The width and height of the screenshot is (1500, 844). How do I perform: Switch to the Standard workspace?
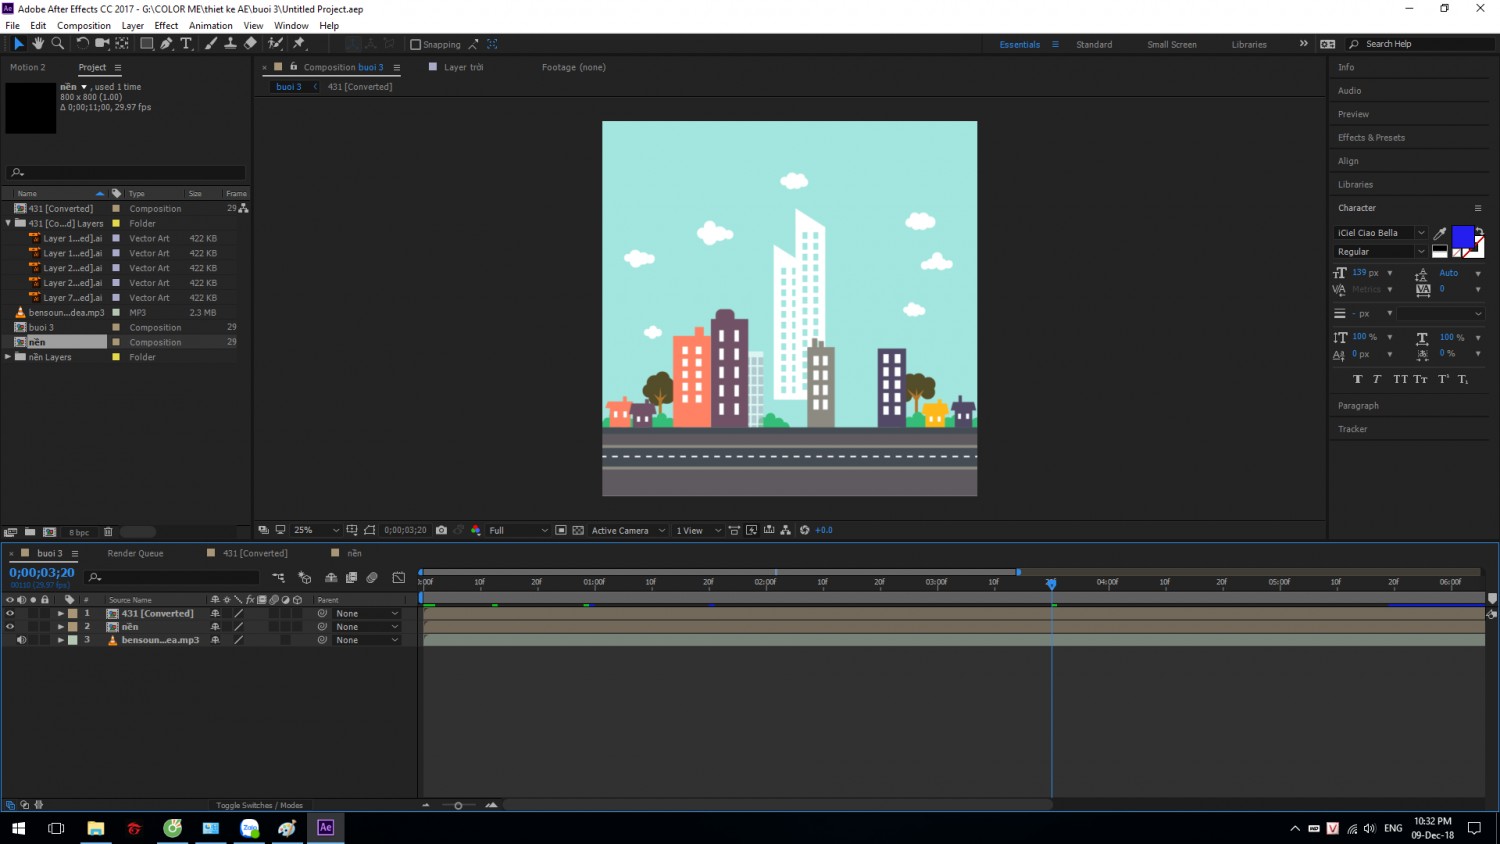tap(1094, 44)
